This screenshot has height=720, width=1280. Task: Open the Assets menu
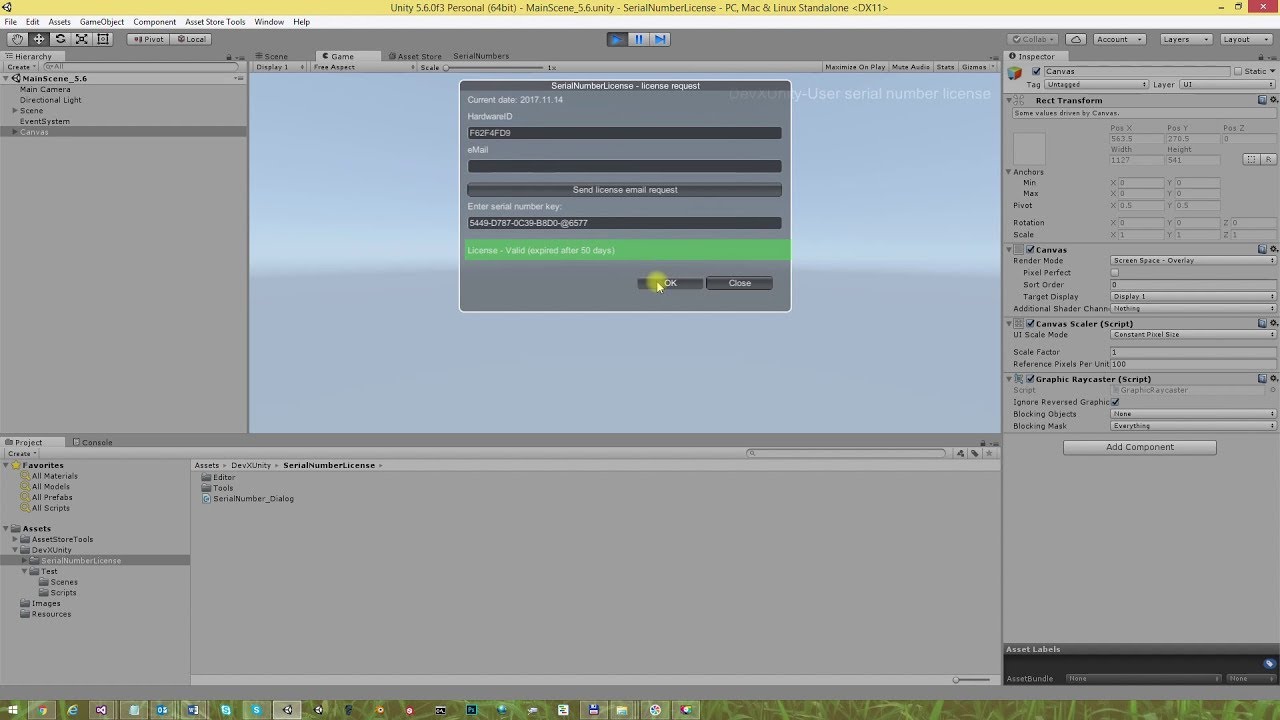coord(59,22)
